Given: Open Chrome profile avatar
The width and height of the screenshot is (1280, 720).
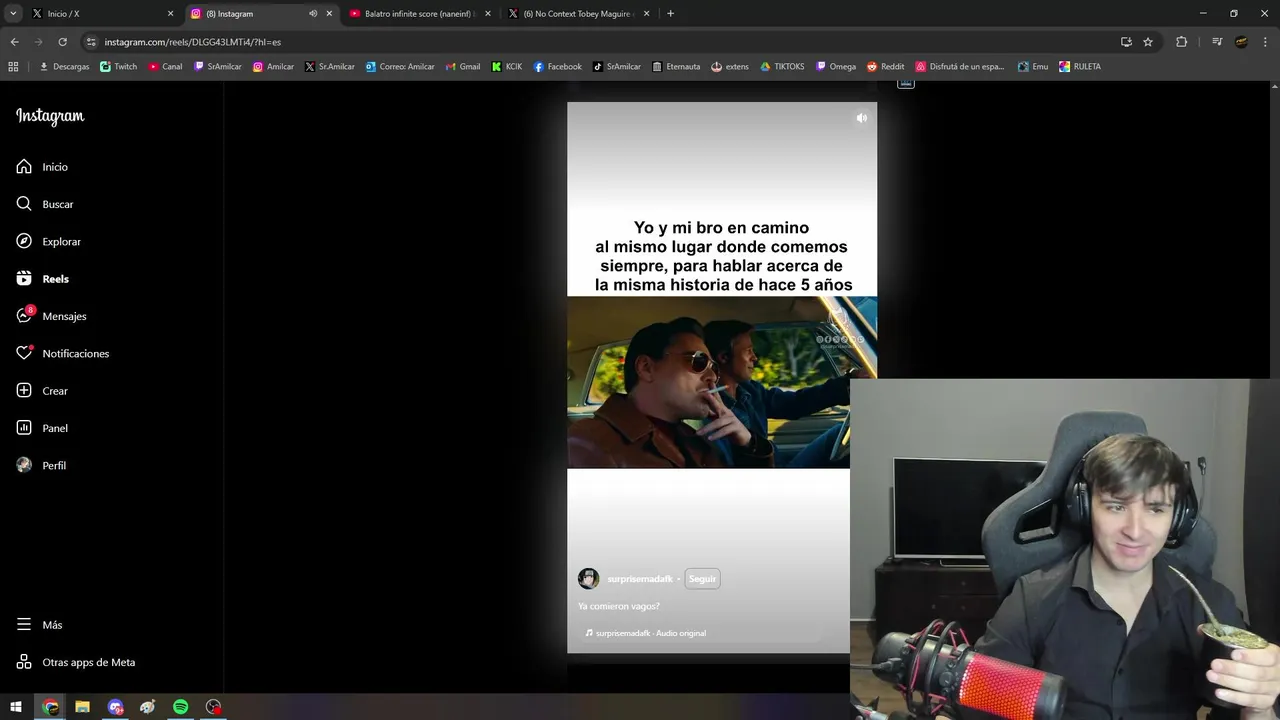Looking at the screenshot, I should (x=1241, y=42).
